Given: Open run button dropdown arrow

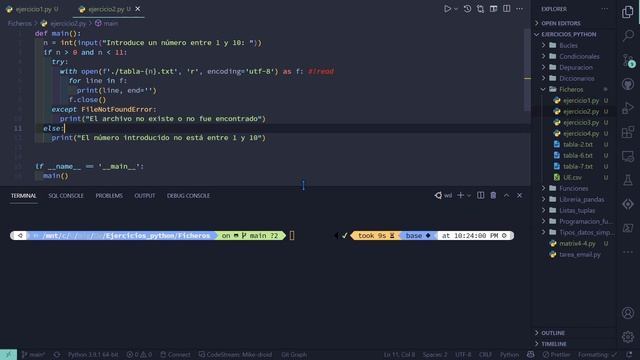Looking at the screenshot, I should (456, 9).
